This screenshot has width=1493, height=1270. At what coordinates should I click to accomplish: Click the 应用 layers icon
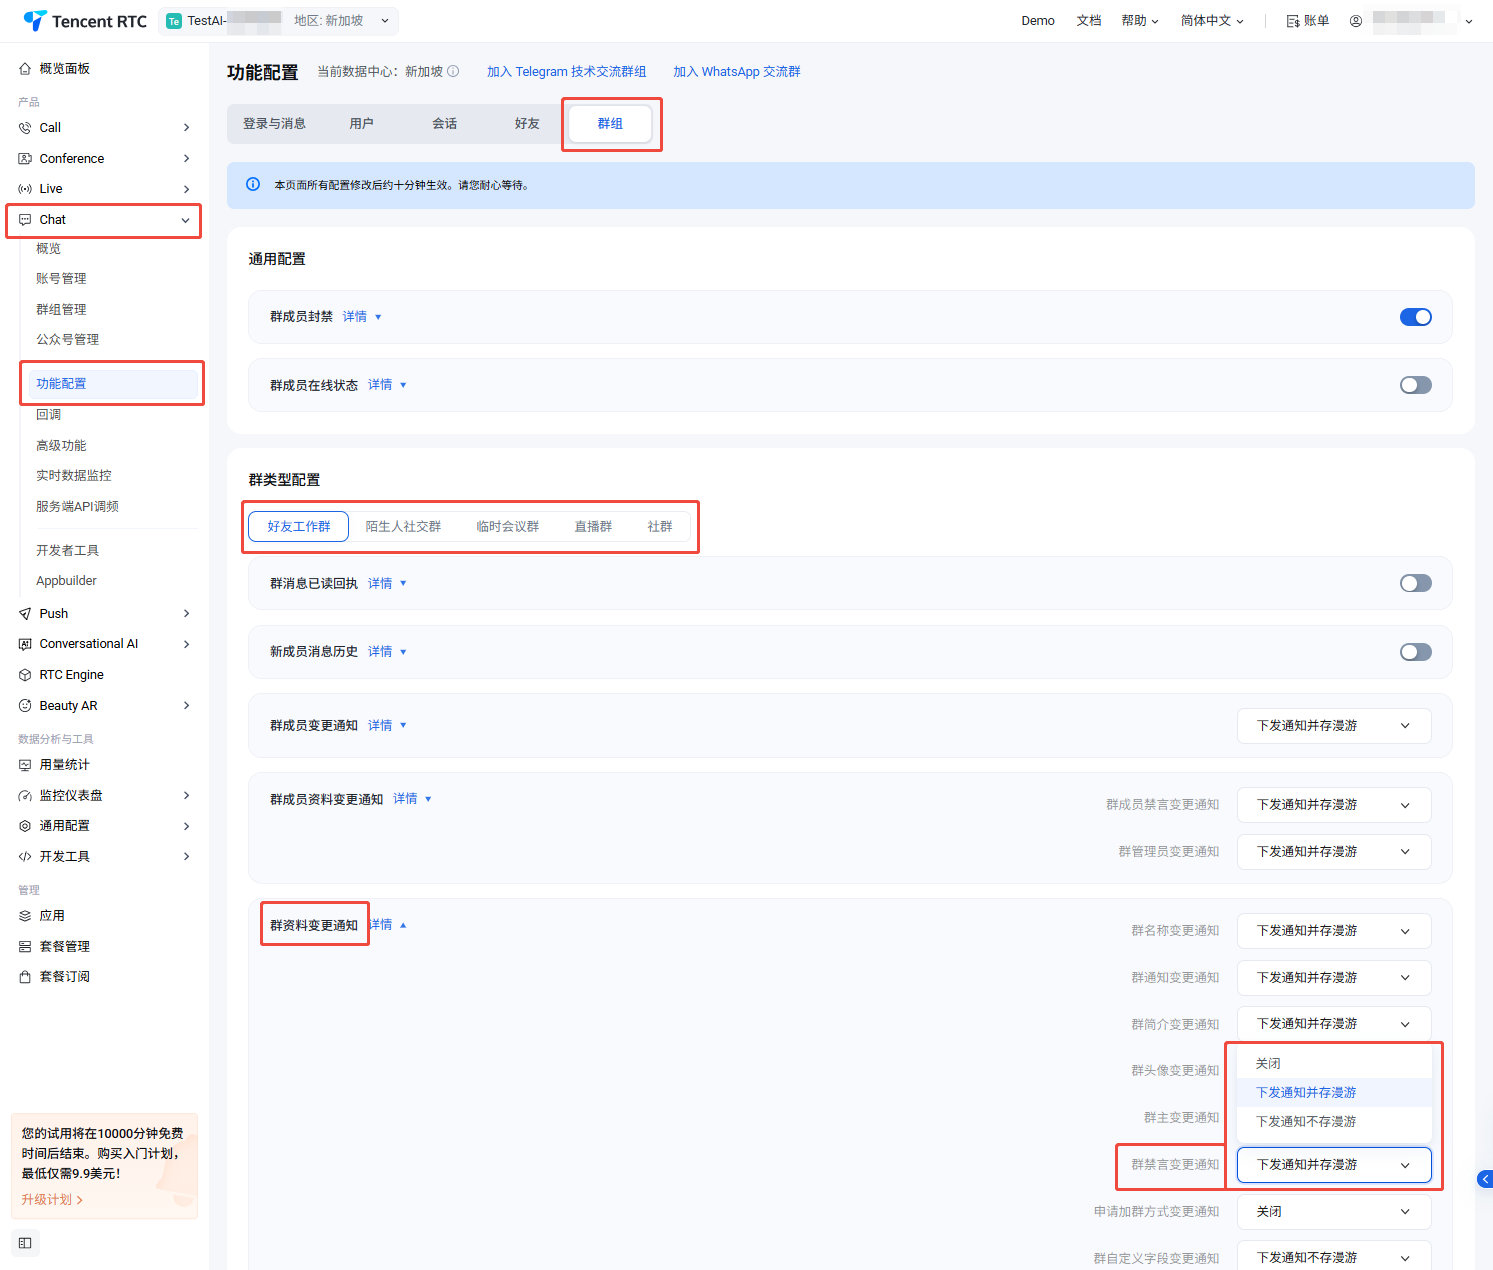(25, 916)
